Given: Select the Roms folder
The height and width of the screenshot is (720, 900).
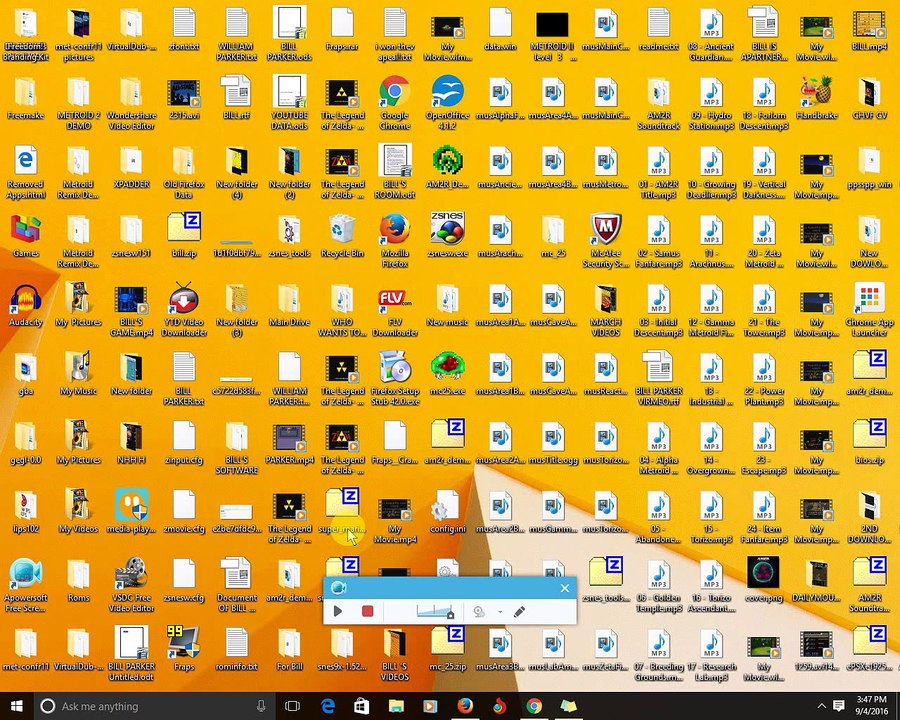Looking at the screenshot, I should click(79, 581).
